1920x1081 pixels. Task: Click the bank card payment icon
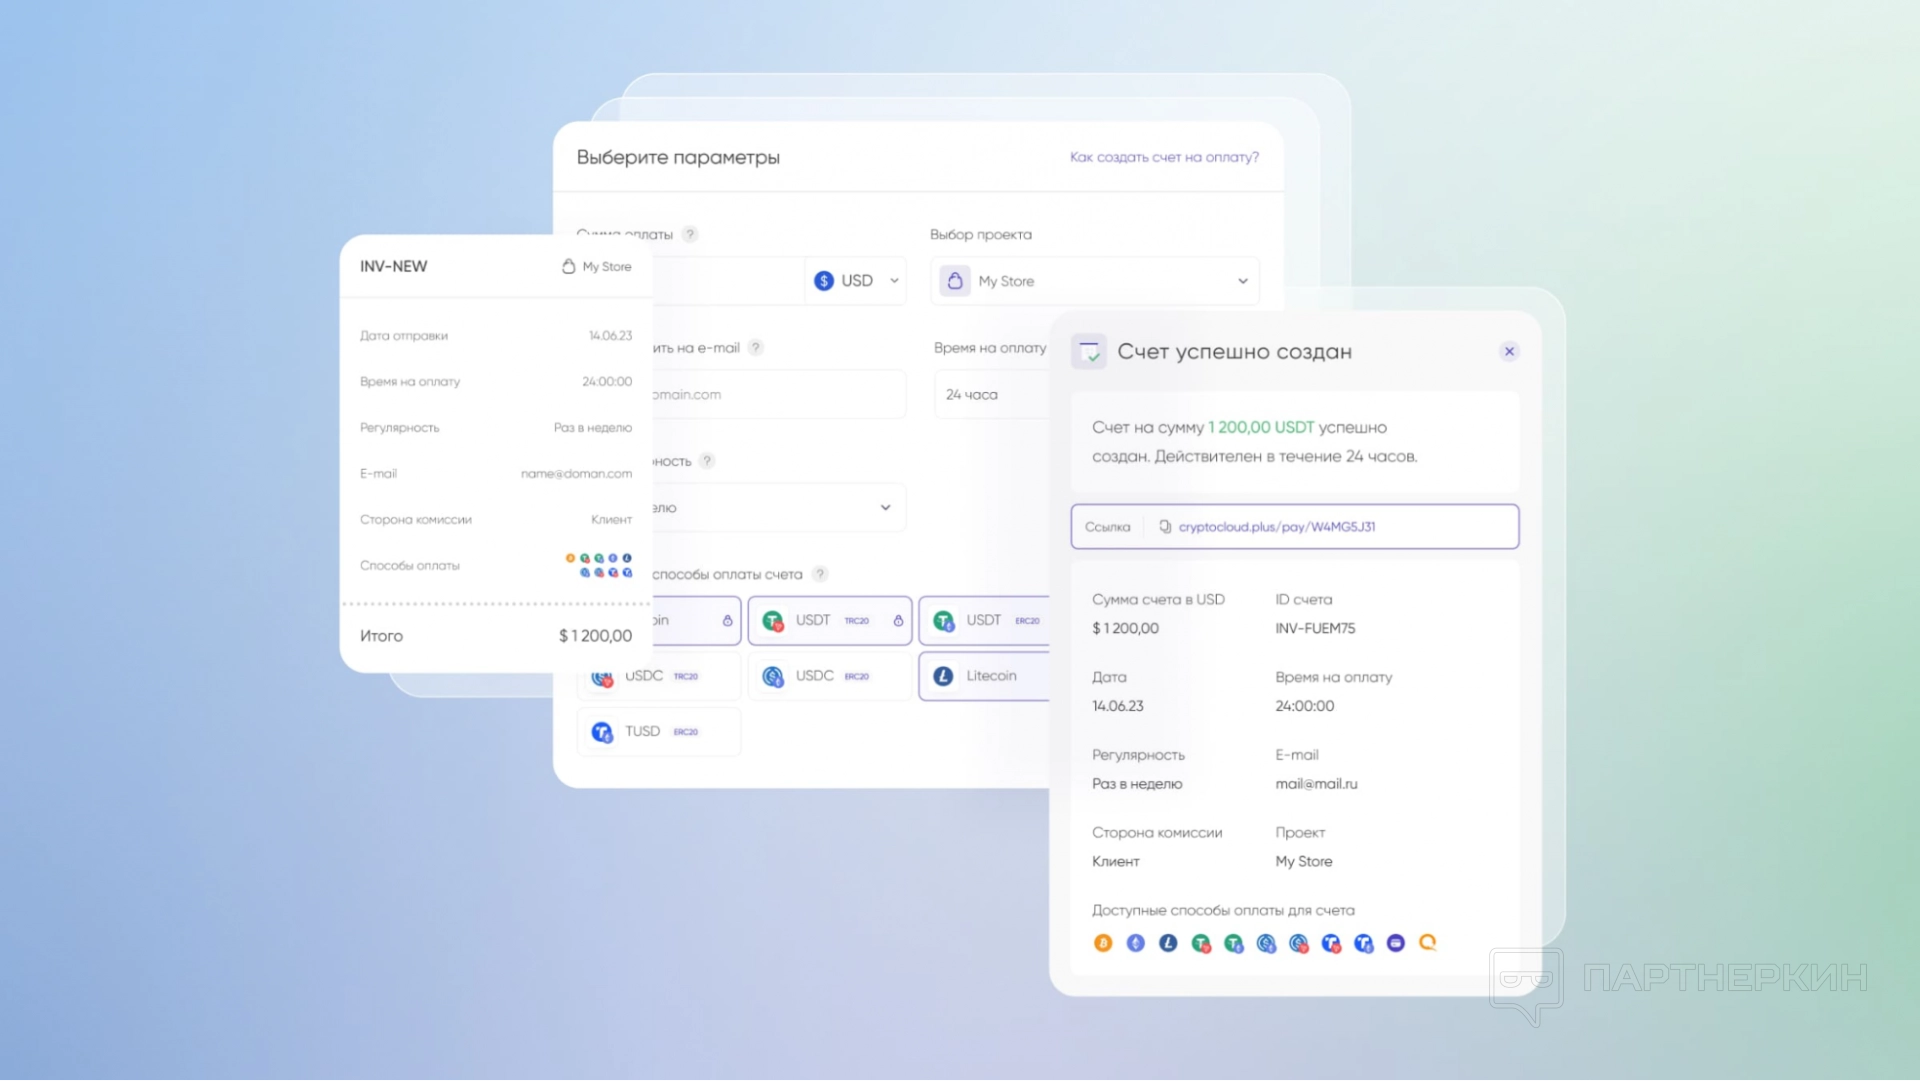coord(1396,943)
